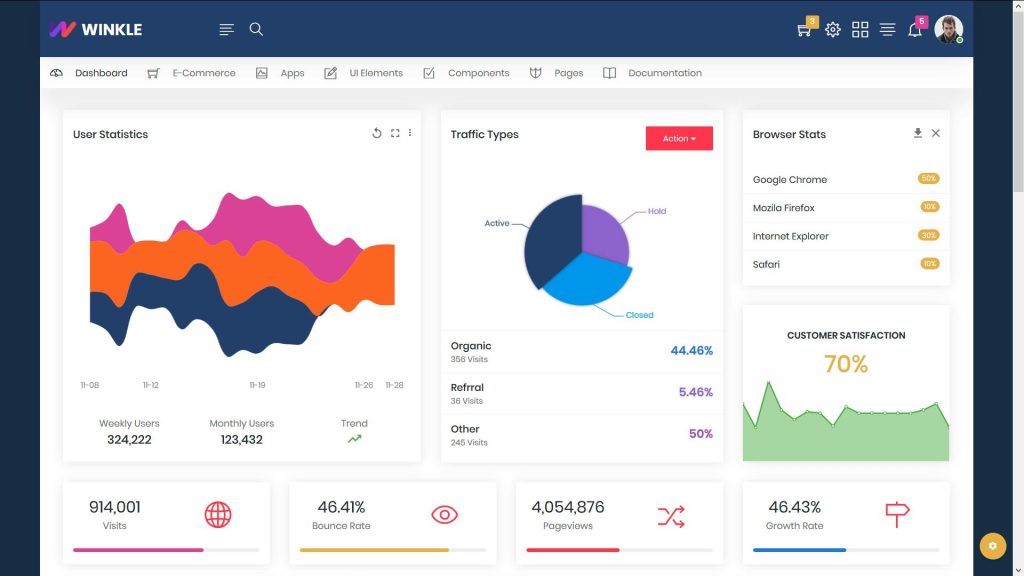Open the grid apps menu in the header
The height and width of the screenshot is (576, 1024).
pos(860,29)
